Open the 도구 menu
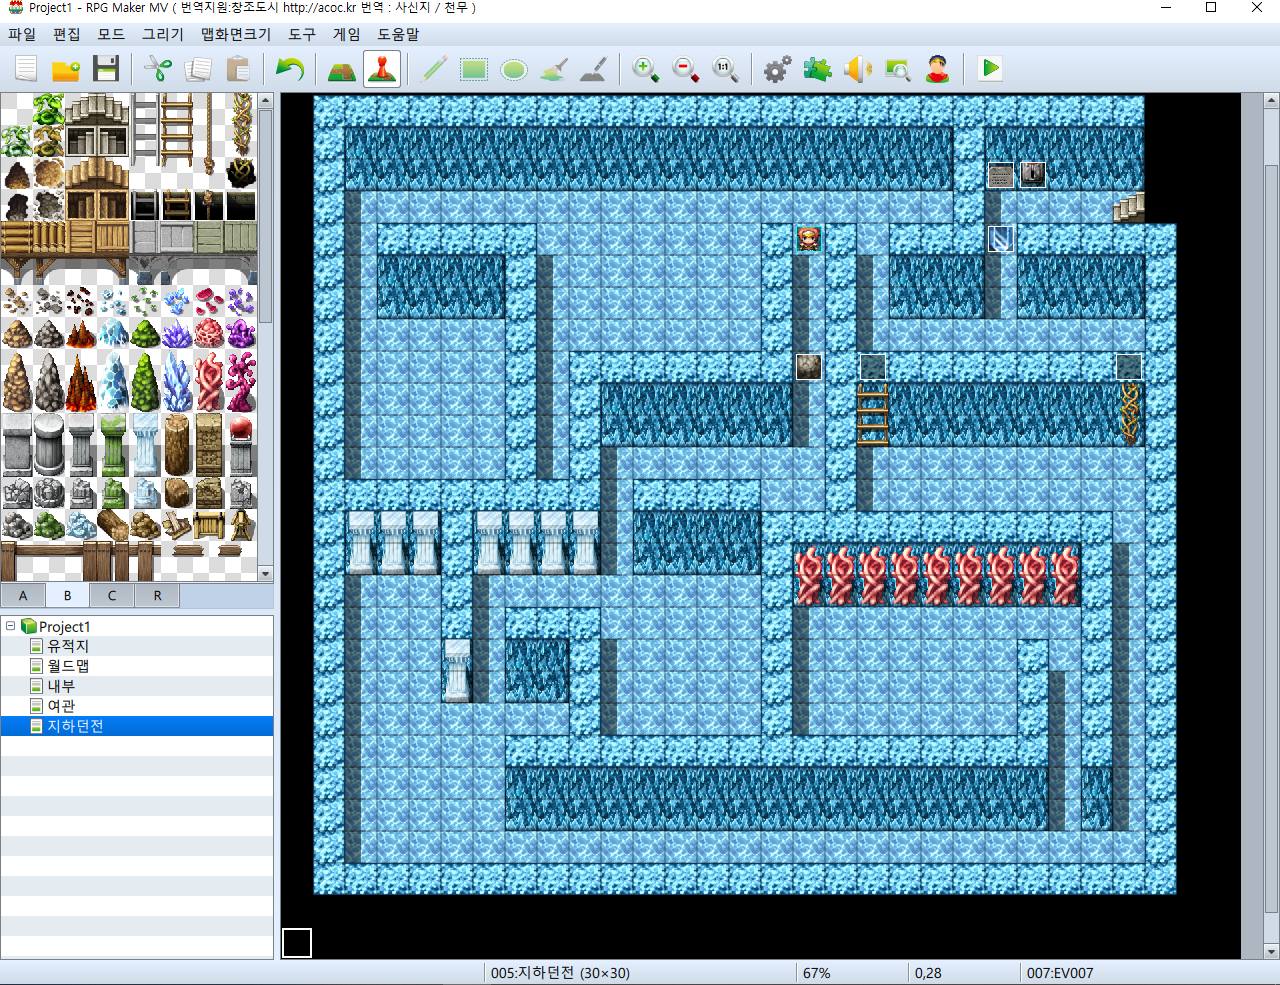The width and height of the screenshot is (1280, 985). click(302, 34)
